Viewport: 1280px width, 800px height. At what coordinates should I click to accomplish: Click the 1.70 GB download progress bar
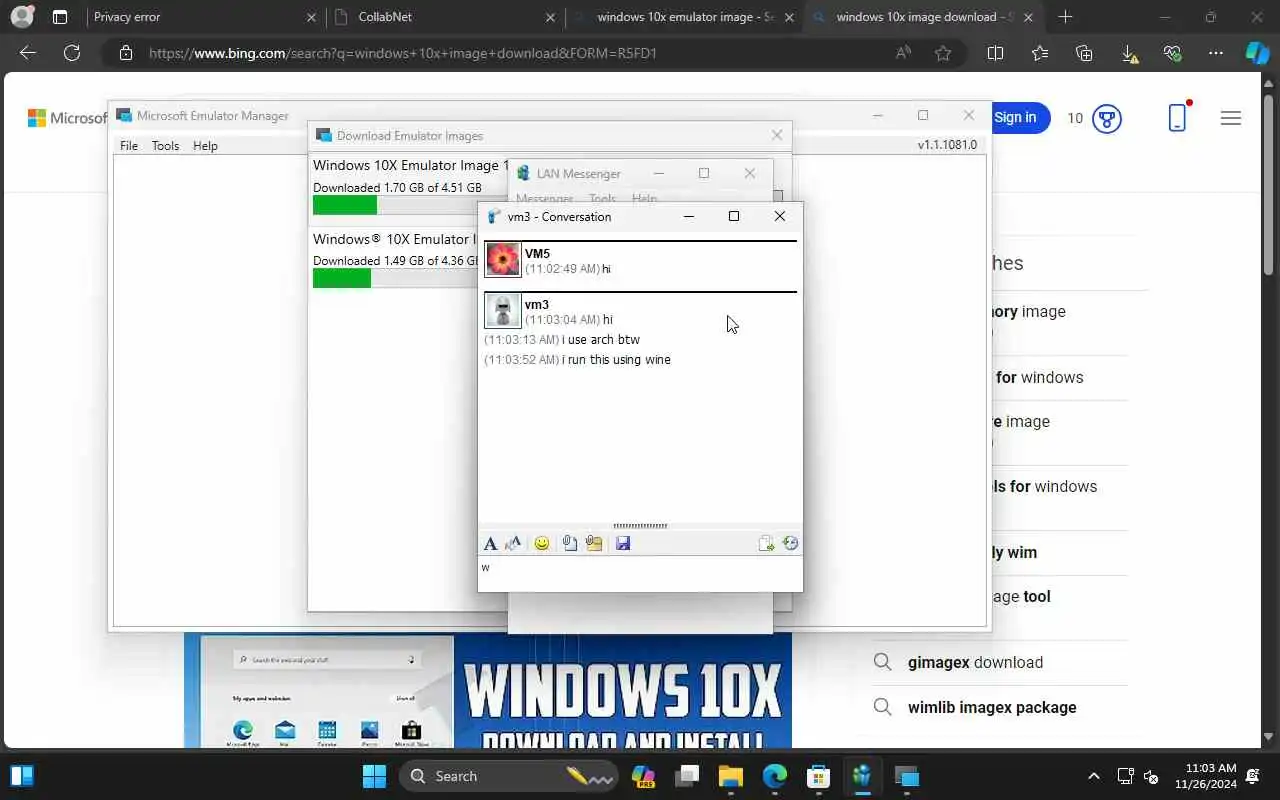(x=412, y=205)
